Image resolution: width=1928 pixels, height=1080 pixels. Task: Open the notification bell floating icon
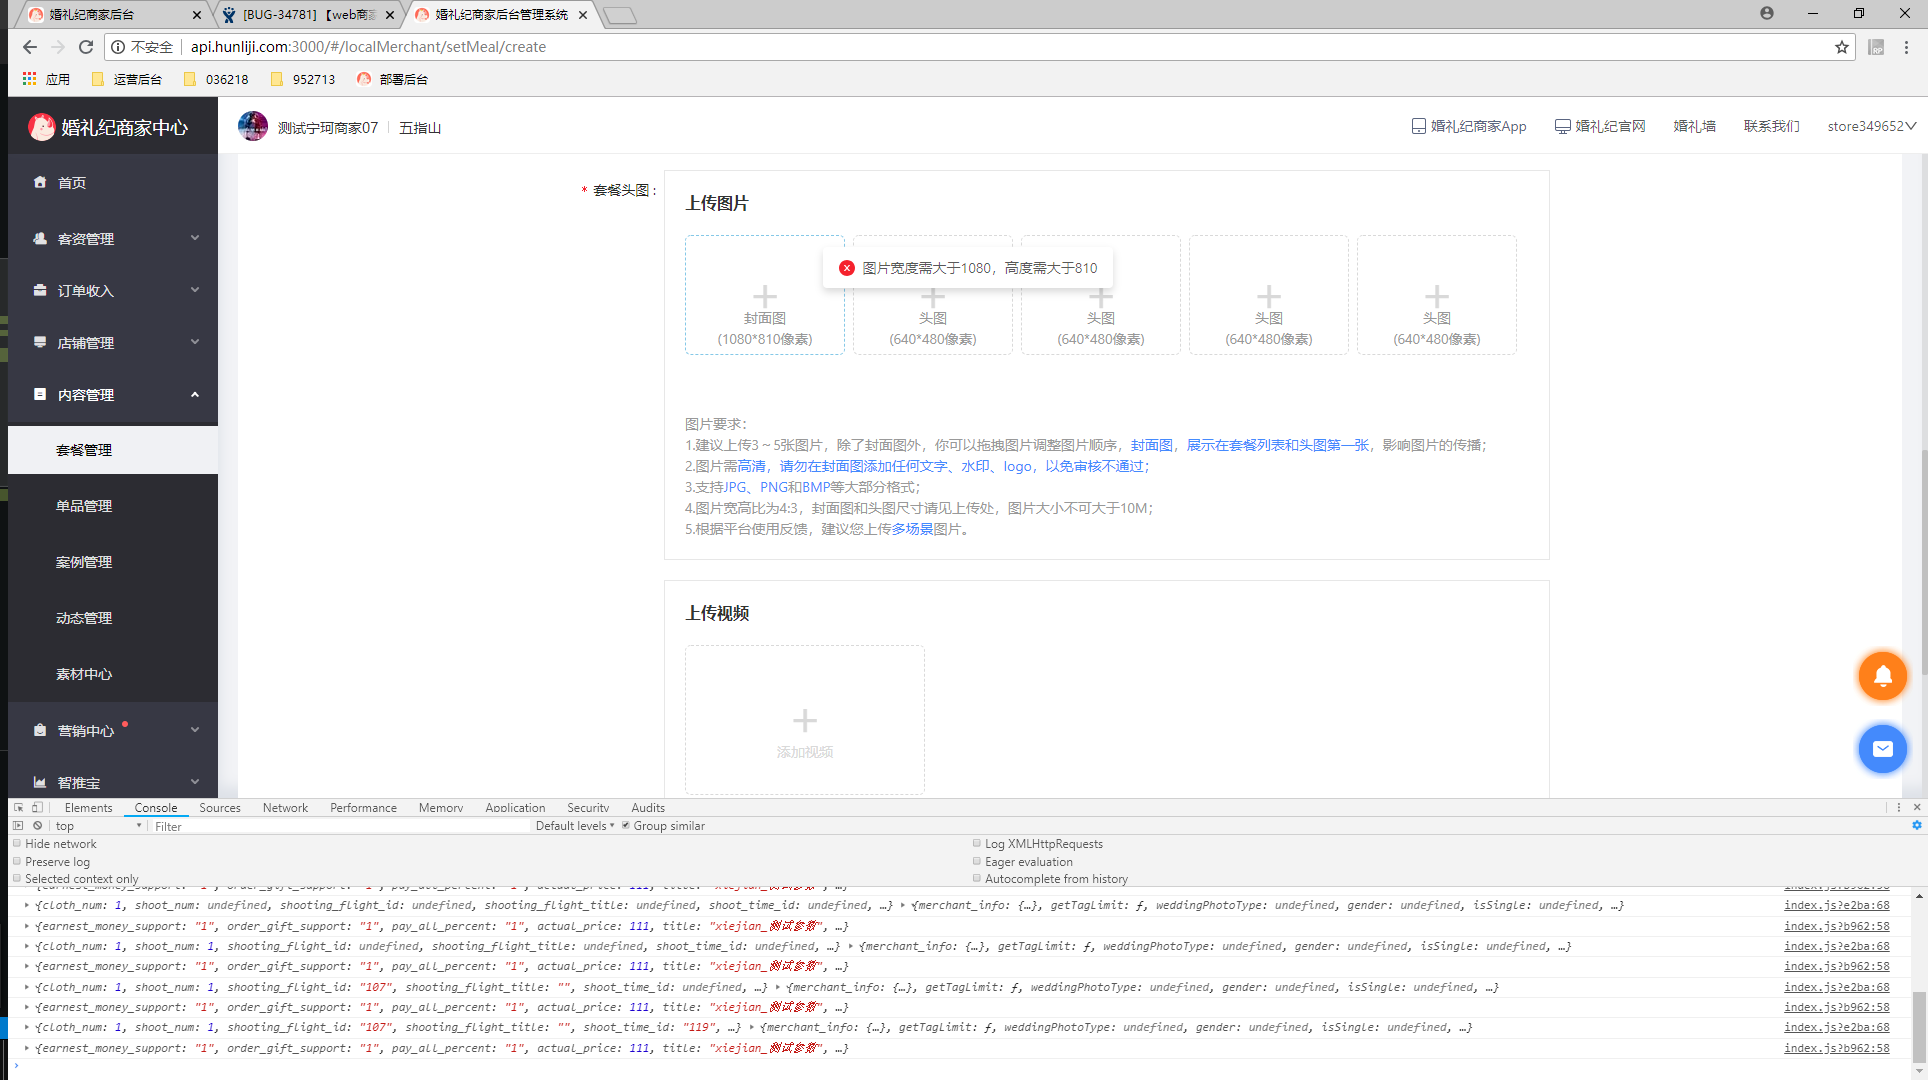(x=1883, y=676)
